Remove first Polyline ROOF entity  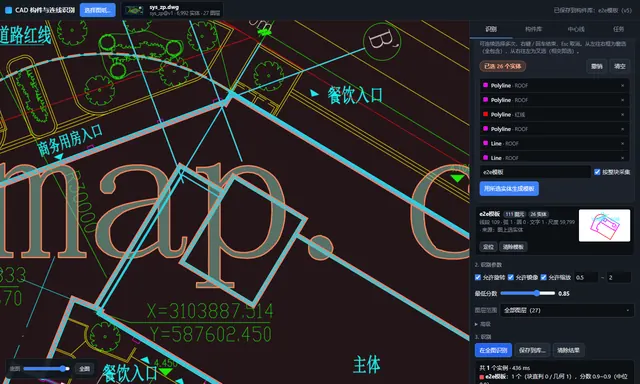click(x=622, y=86)
